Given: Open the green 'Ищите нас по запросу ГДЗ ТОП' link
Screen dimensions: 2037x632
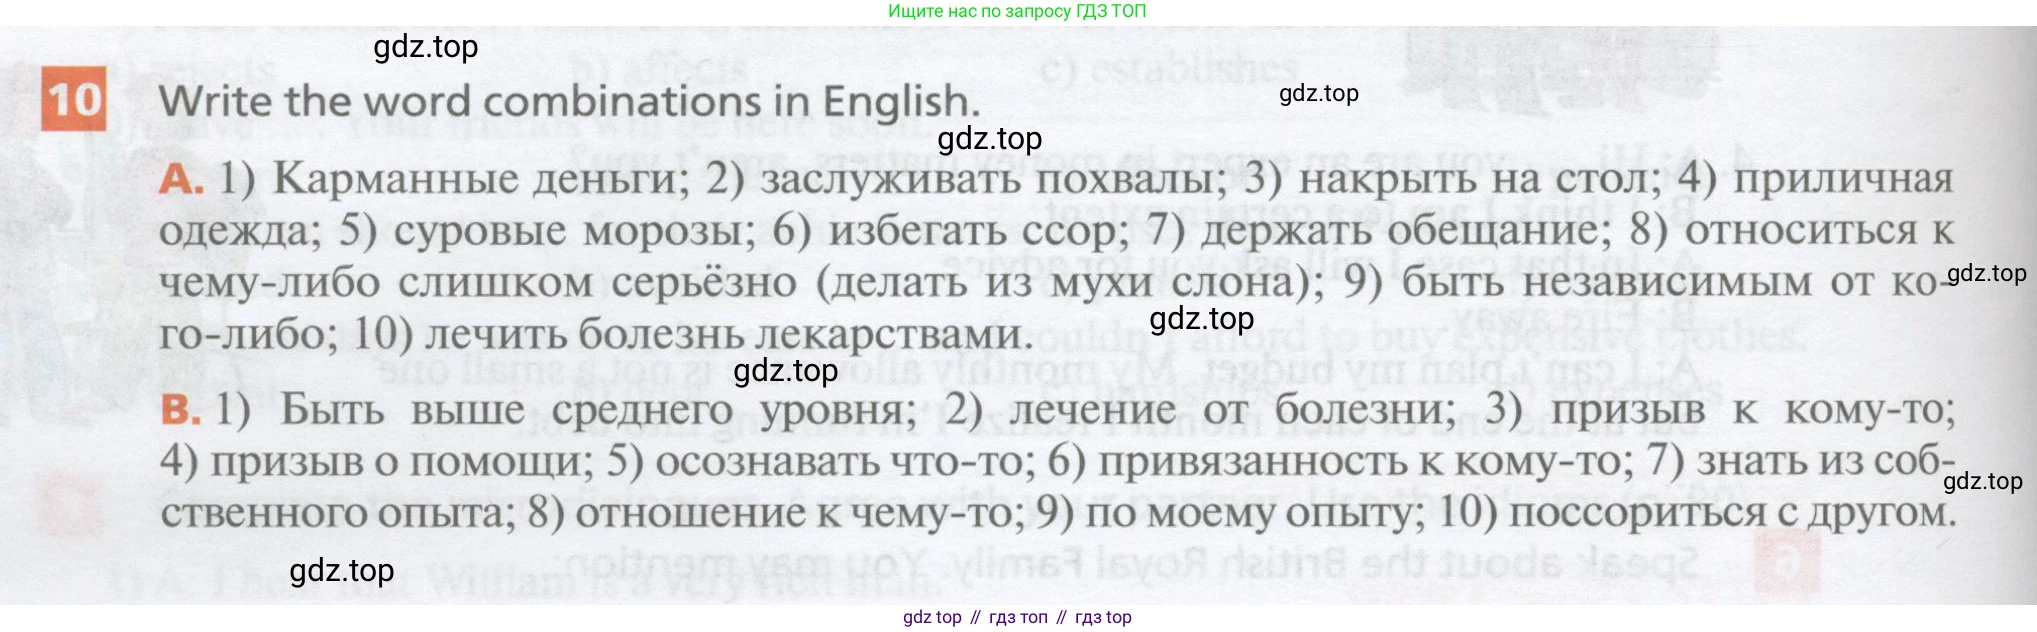Looking at the screenshot, I should 1017,11.
